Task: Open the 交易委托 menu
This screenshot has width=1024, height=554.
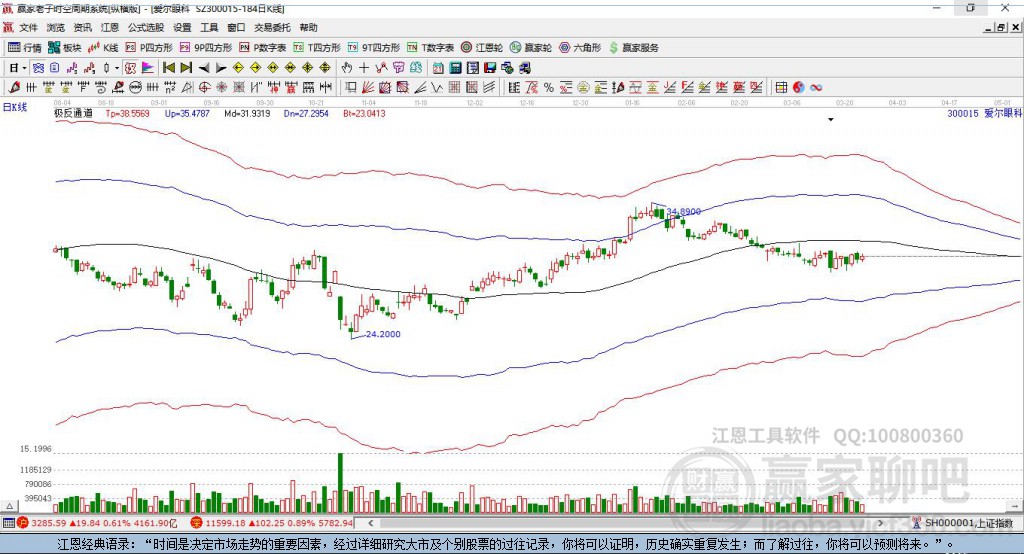Action: click(272, 27)
